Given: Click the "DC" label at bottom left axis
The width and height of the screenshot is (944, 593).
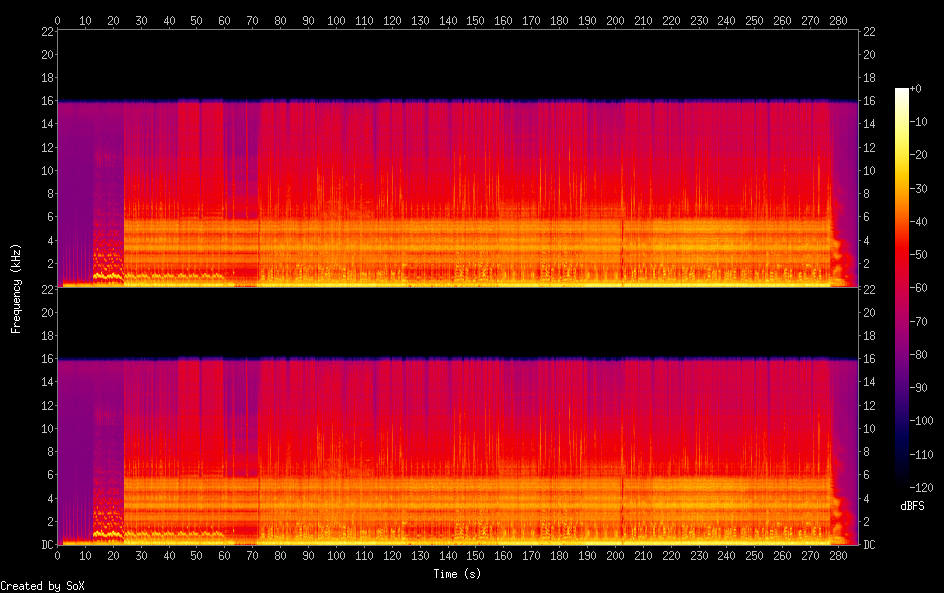Looking at the screenshot, I should coord(45,545).
